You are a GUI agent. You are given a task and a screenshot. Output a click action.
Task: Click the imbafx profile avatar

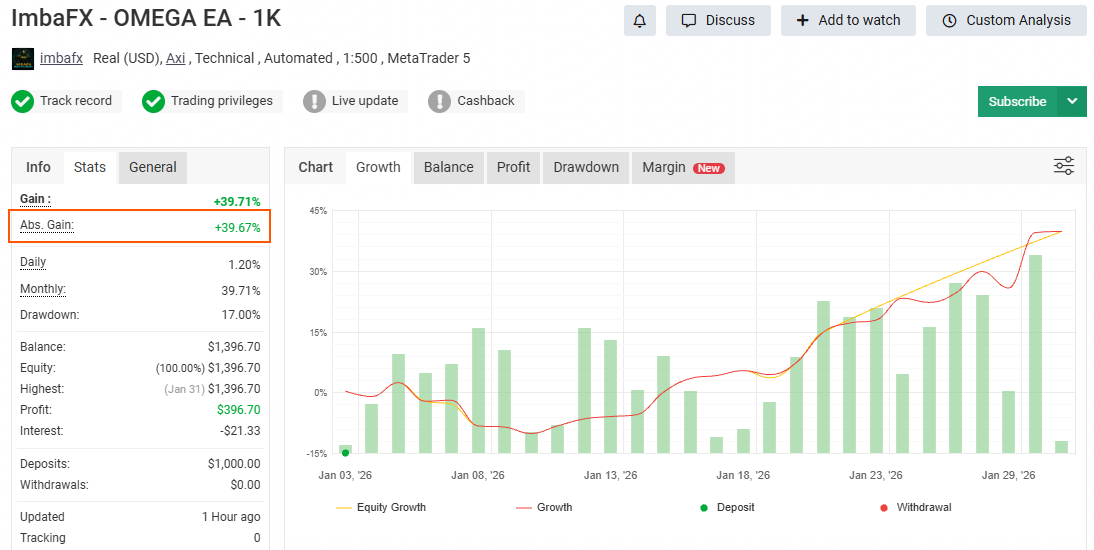pyautogui.click(x=23, y=59)
